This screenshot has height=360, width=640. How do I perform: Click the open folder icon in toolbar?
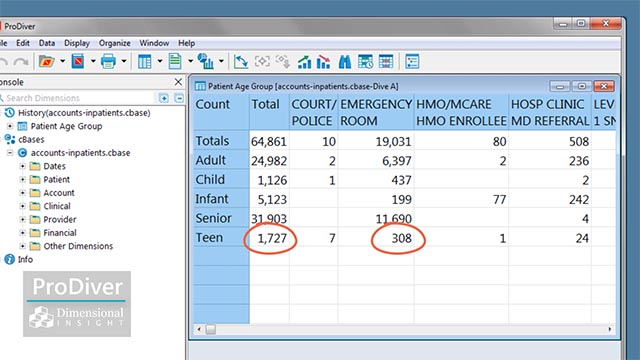pyautogui.click(x=47, y=61)
